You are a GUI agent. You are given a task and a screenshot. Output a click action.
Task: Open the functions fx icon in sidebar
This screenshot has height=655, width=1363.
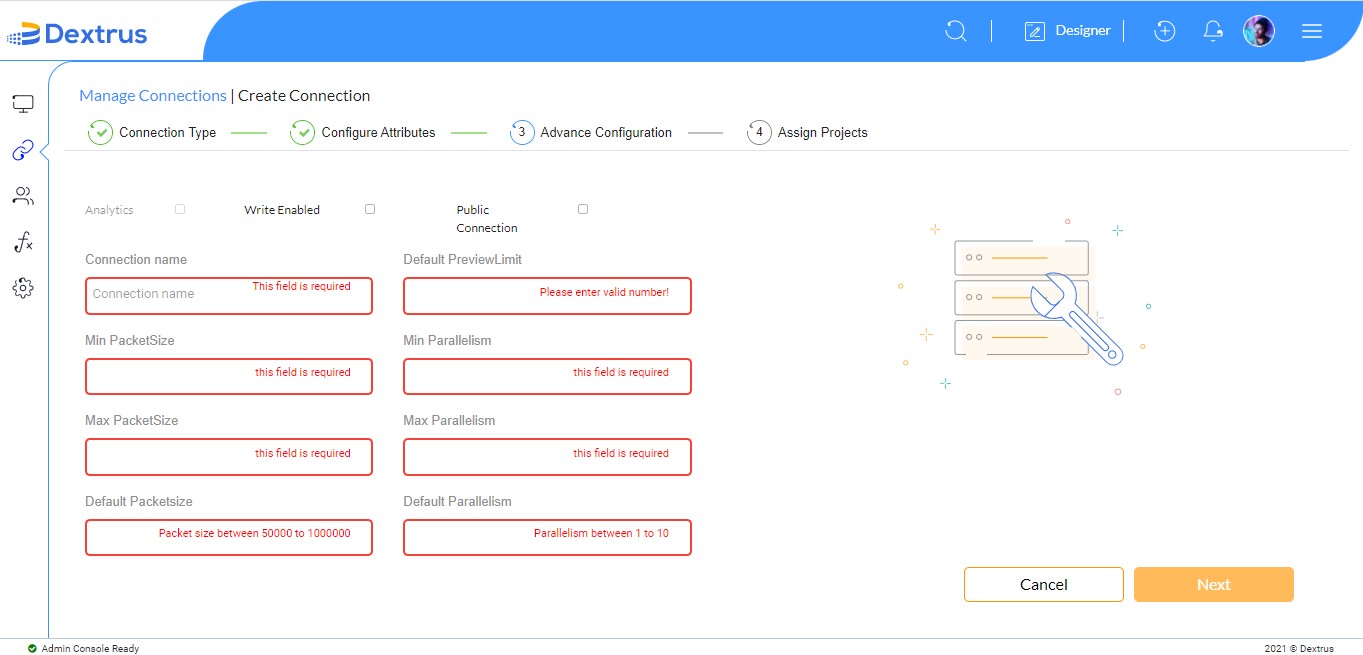[x=23, y=242]
